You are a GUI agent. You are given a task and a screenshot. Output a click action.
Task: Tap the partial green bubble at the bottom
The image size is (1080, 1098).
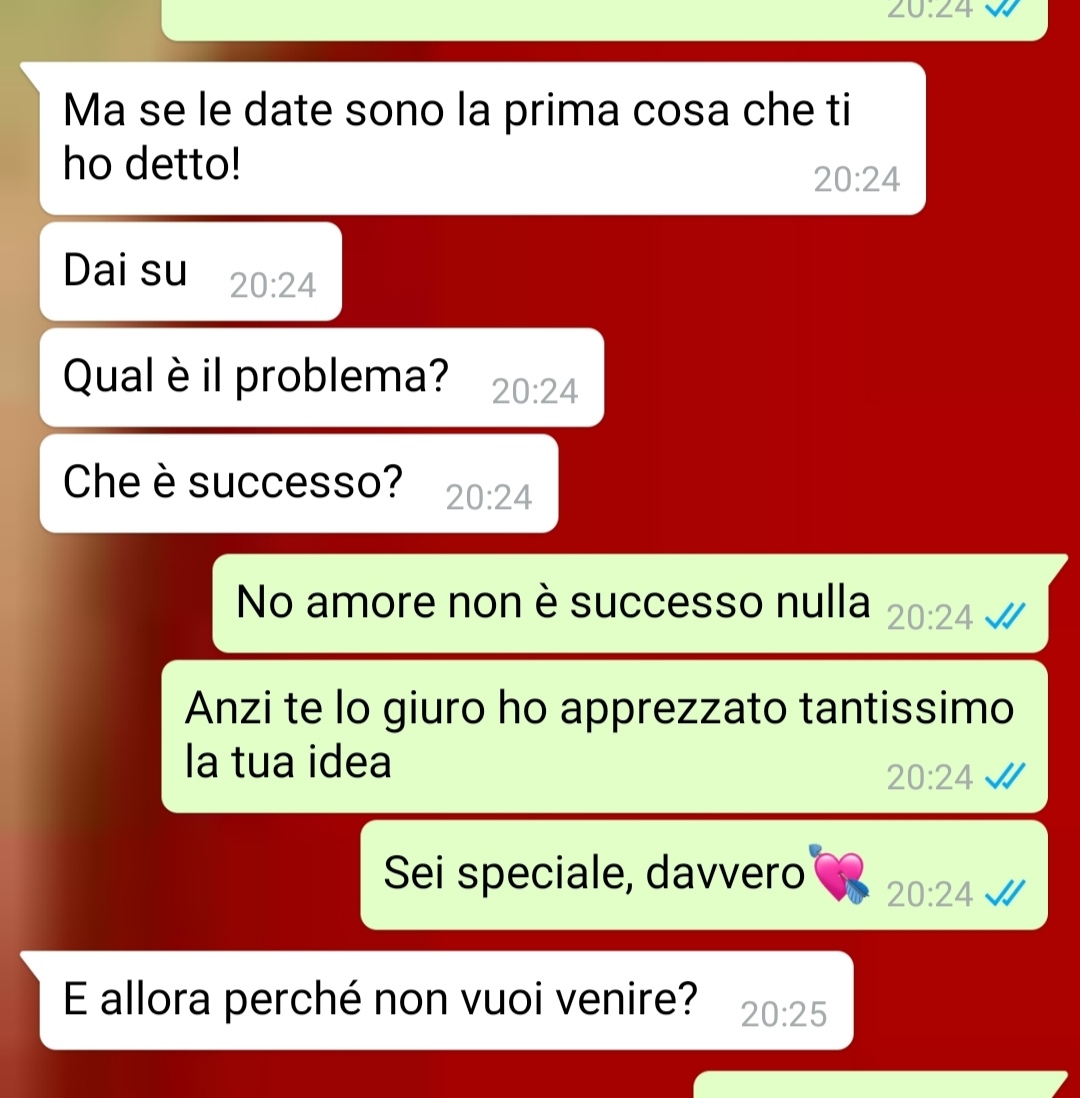pyautogui.click(x=881, y=1084)
